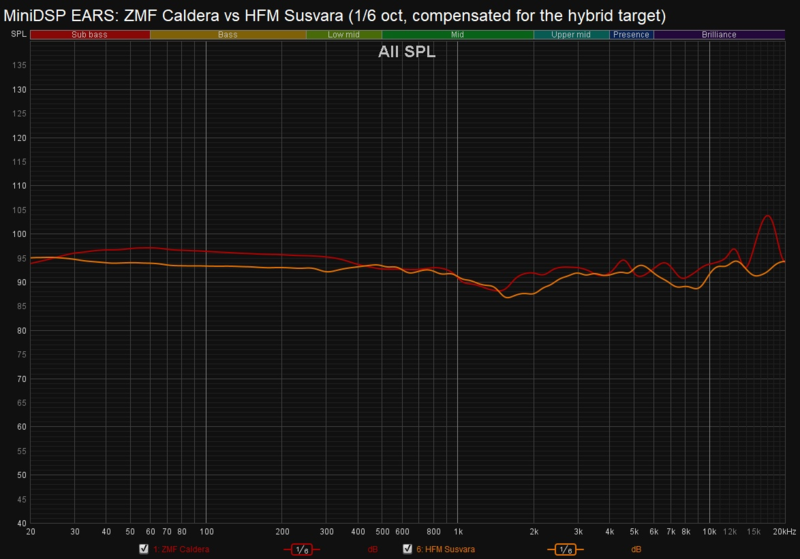The image size is (800, 559).
Task: Click the 1k frequency axis label
Action: pyautogui.click(x=458, y=530)
